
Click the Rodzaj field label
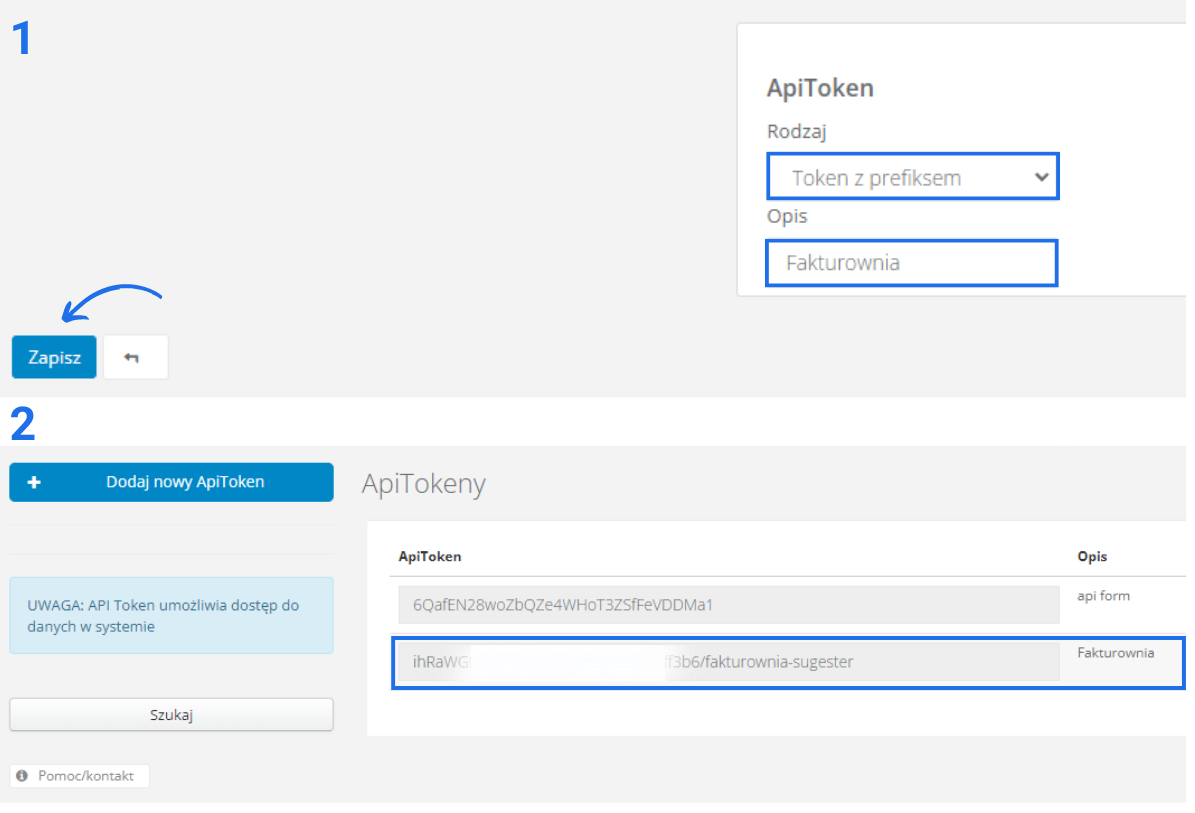(797, 131)
